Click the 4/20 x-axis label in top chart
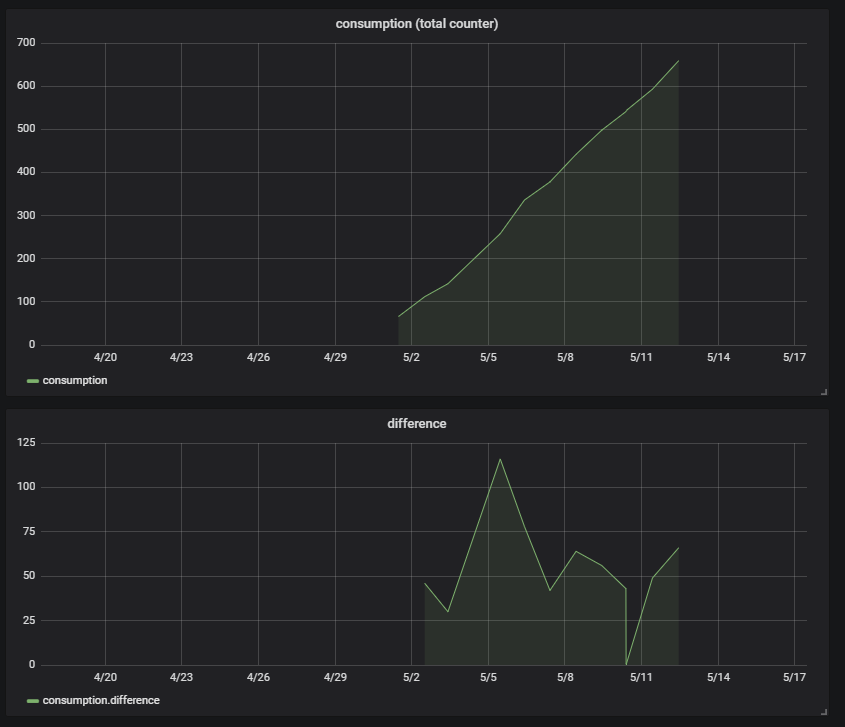Screen dimensions: 845x727 pos(105,357)
